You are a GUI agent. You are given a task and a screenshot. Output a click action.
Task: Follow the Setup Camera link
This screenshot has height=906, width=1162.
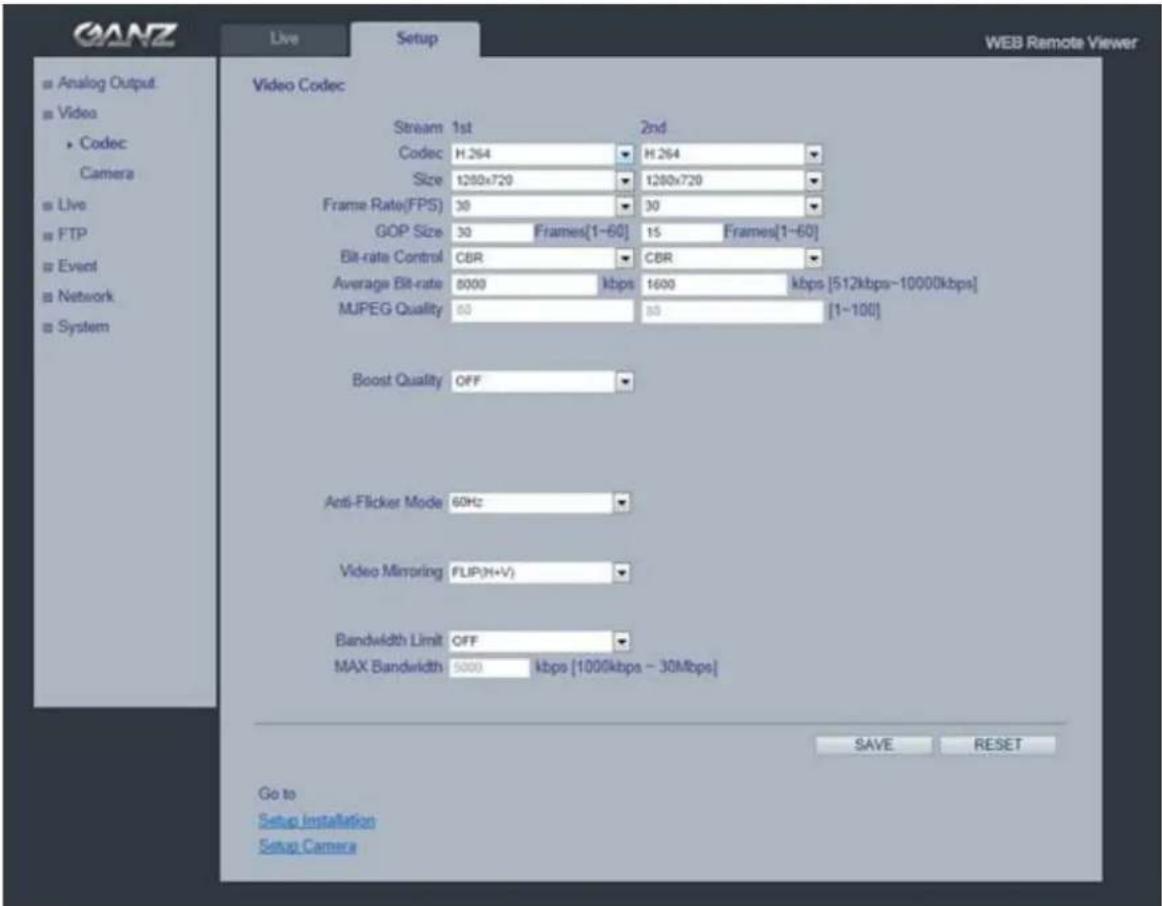point(307,846)
